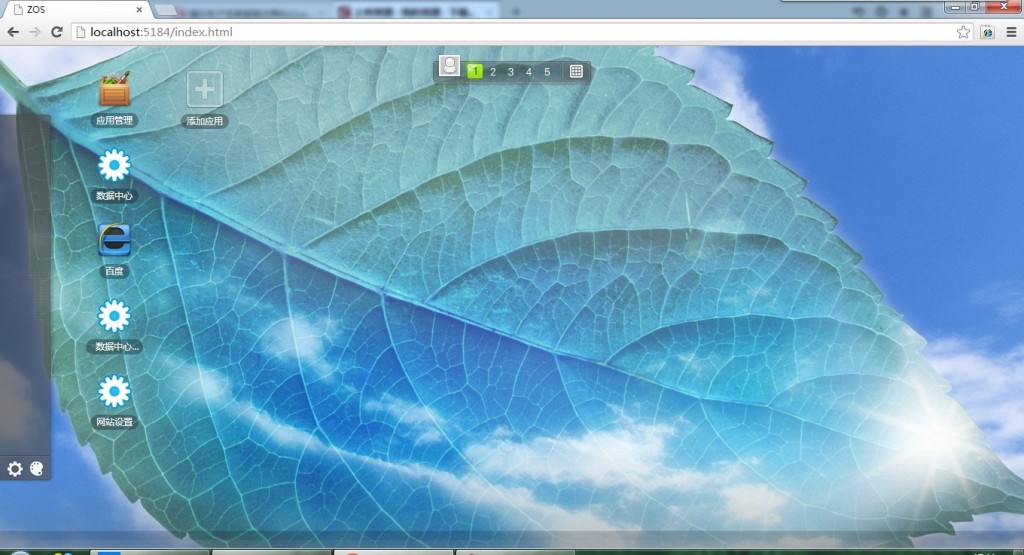Close the ZOS browser tab
The image size is (1024, 555).
click(139, 10)
